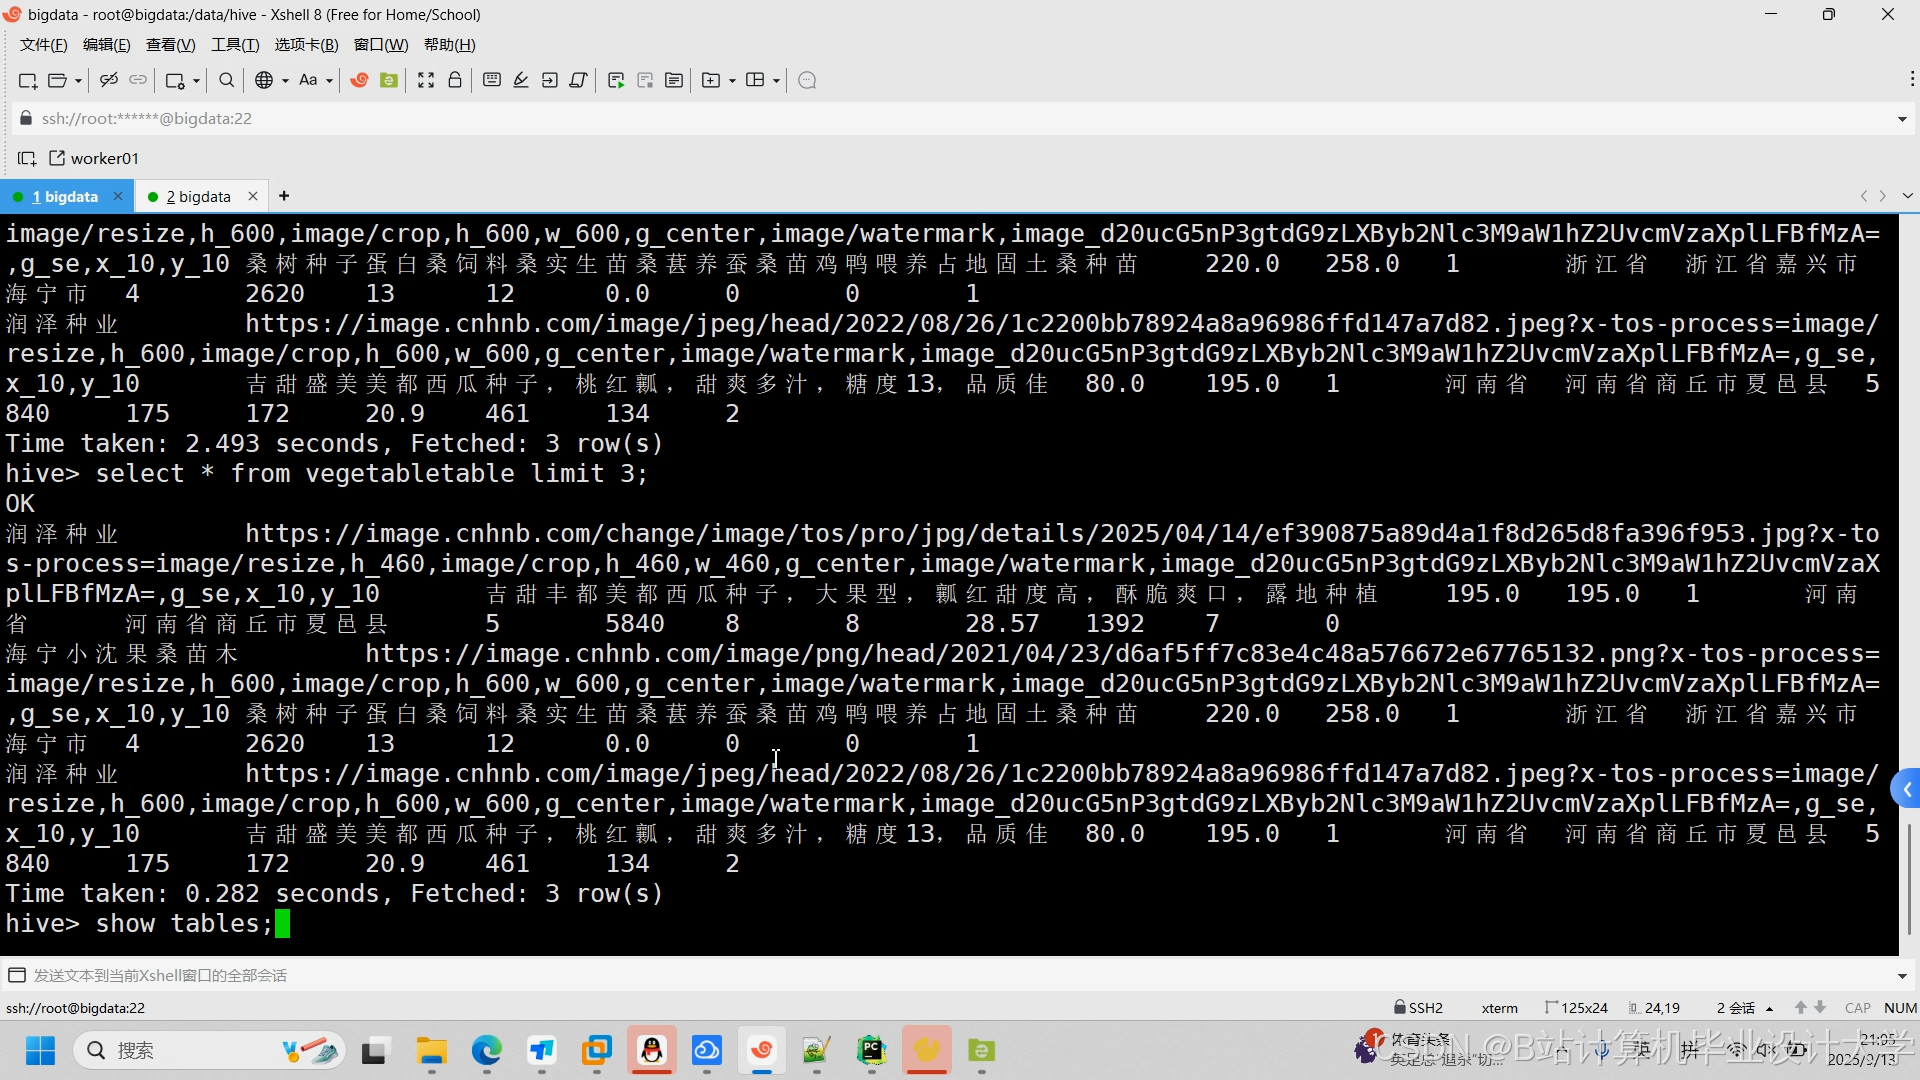This screenshot has width=1920, height=1080.
Task: Switch to the '2 bigdata' tab
Action: point(198,196)
